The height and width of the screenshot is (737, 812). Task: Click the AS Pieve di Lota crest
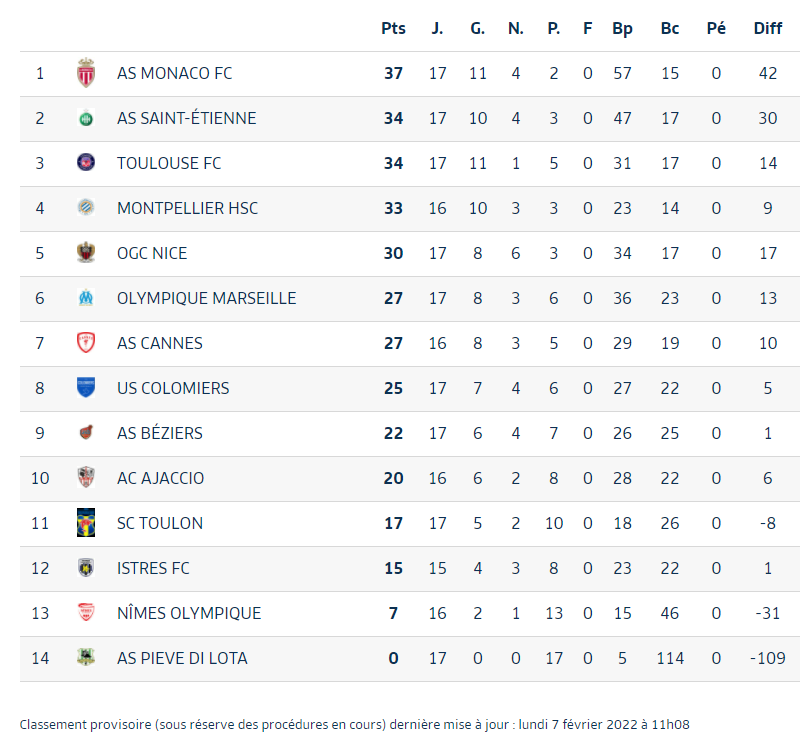tap(86, 658)
